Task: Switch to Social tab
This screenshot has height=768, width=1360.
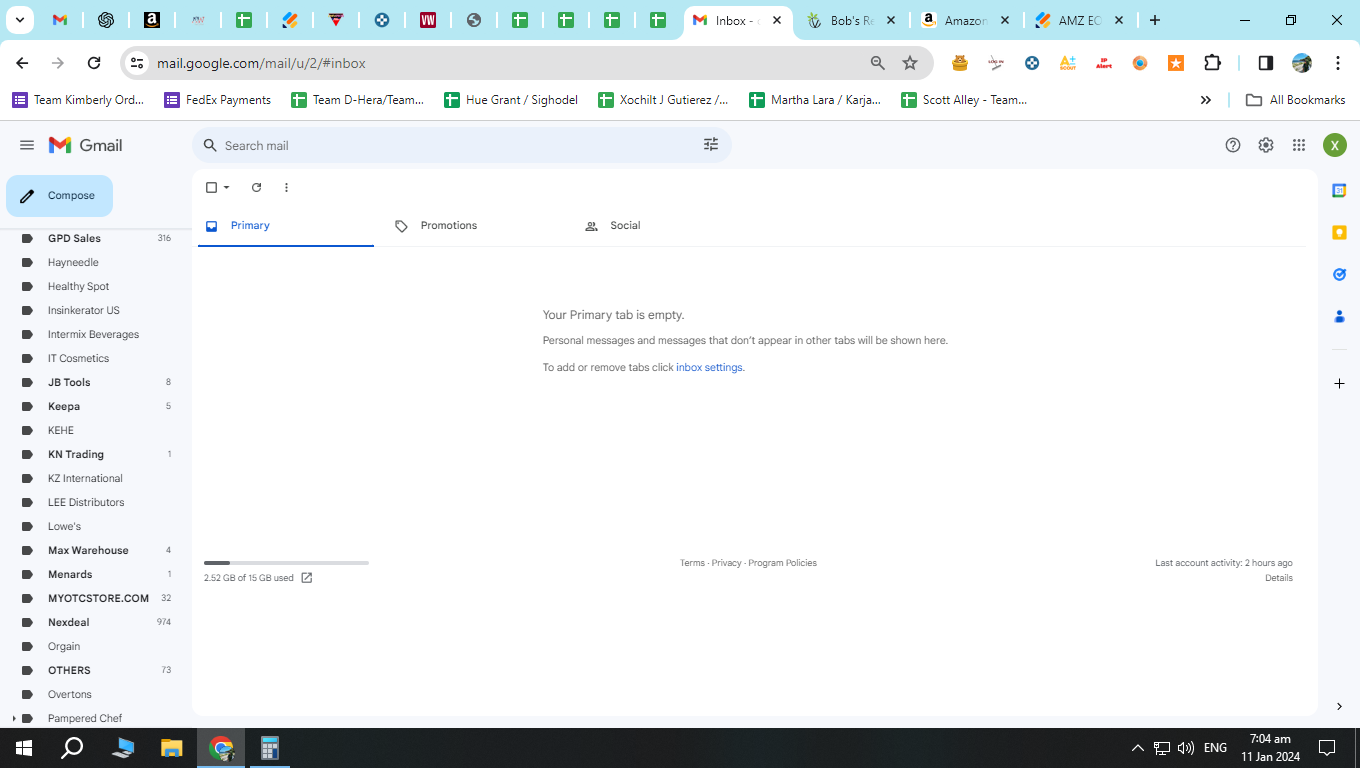Action: point(663,226)
